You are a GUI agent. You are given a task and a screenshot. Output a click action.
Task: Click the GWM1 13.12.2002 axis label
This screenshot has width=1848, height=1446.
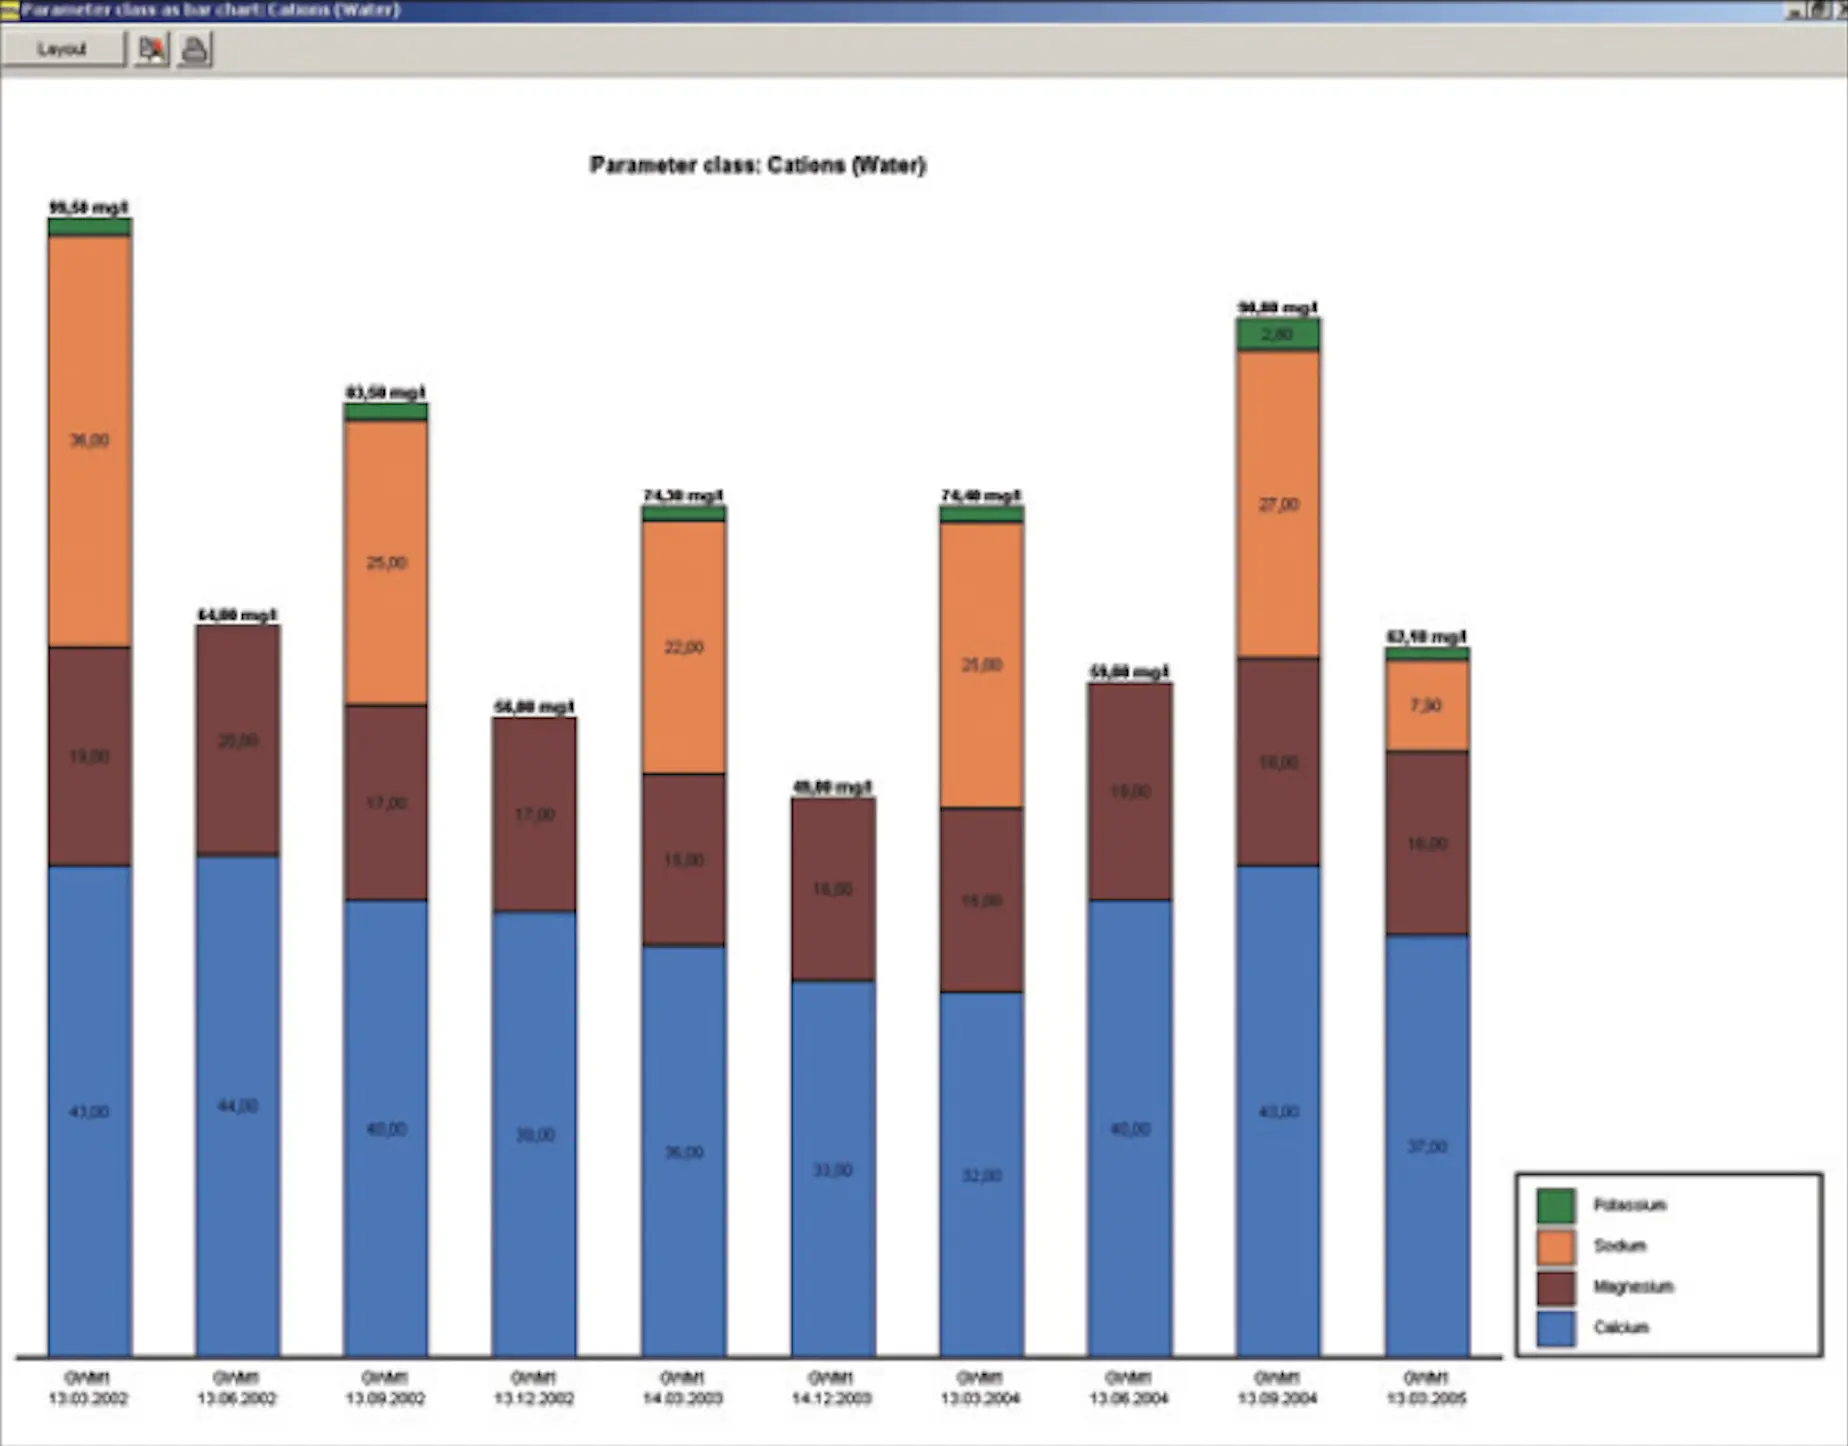point(534,1388)
